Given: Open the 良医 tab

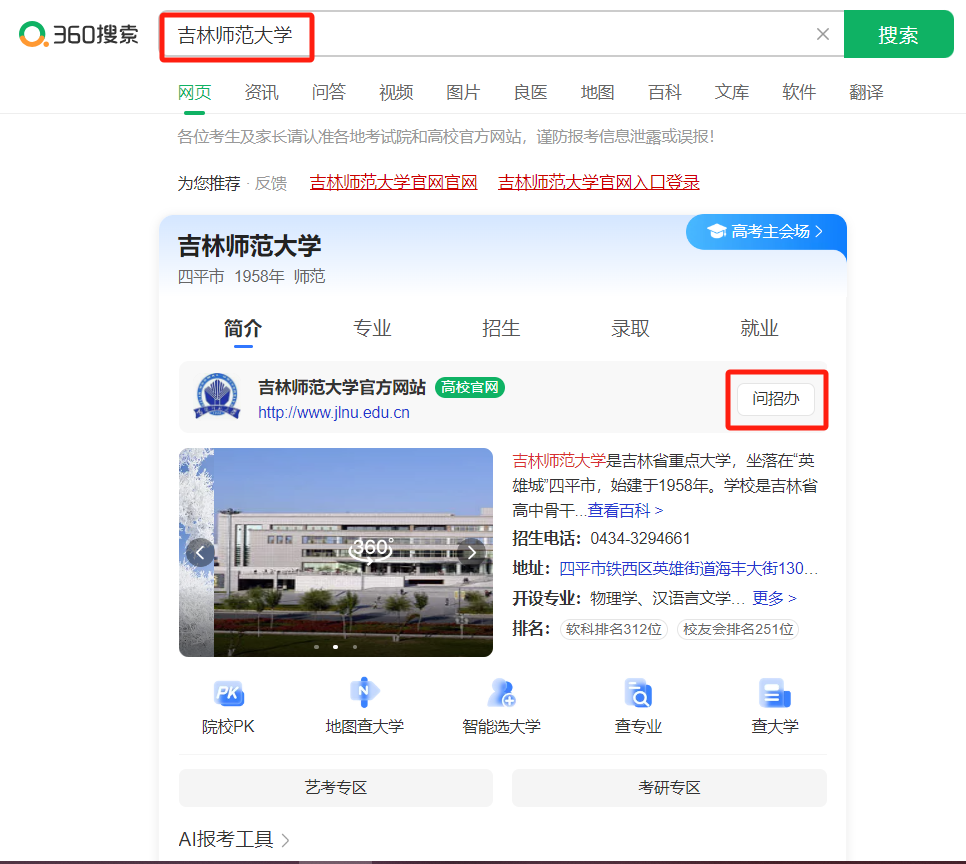Looking at the screenshot, I should pyautogui.click(x=530, y=92).
